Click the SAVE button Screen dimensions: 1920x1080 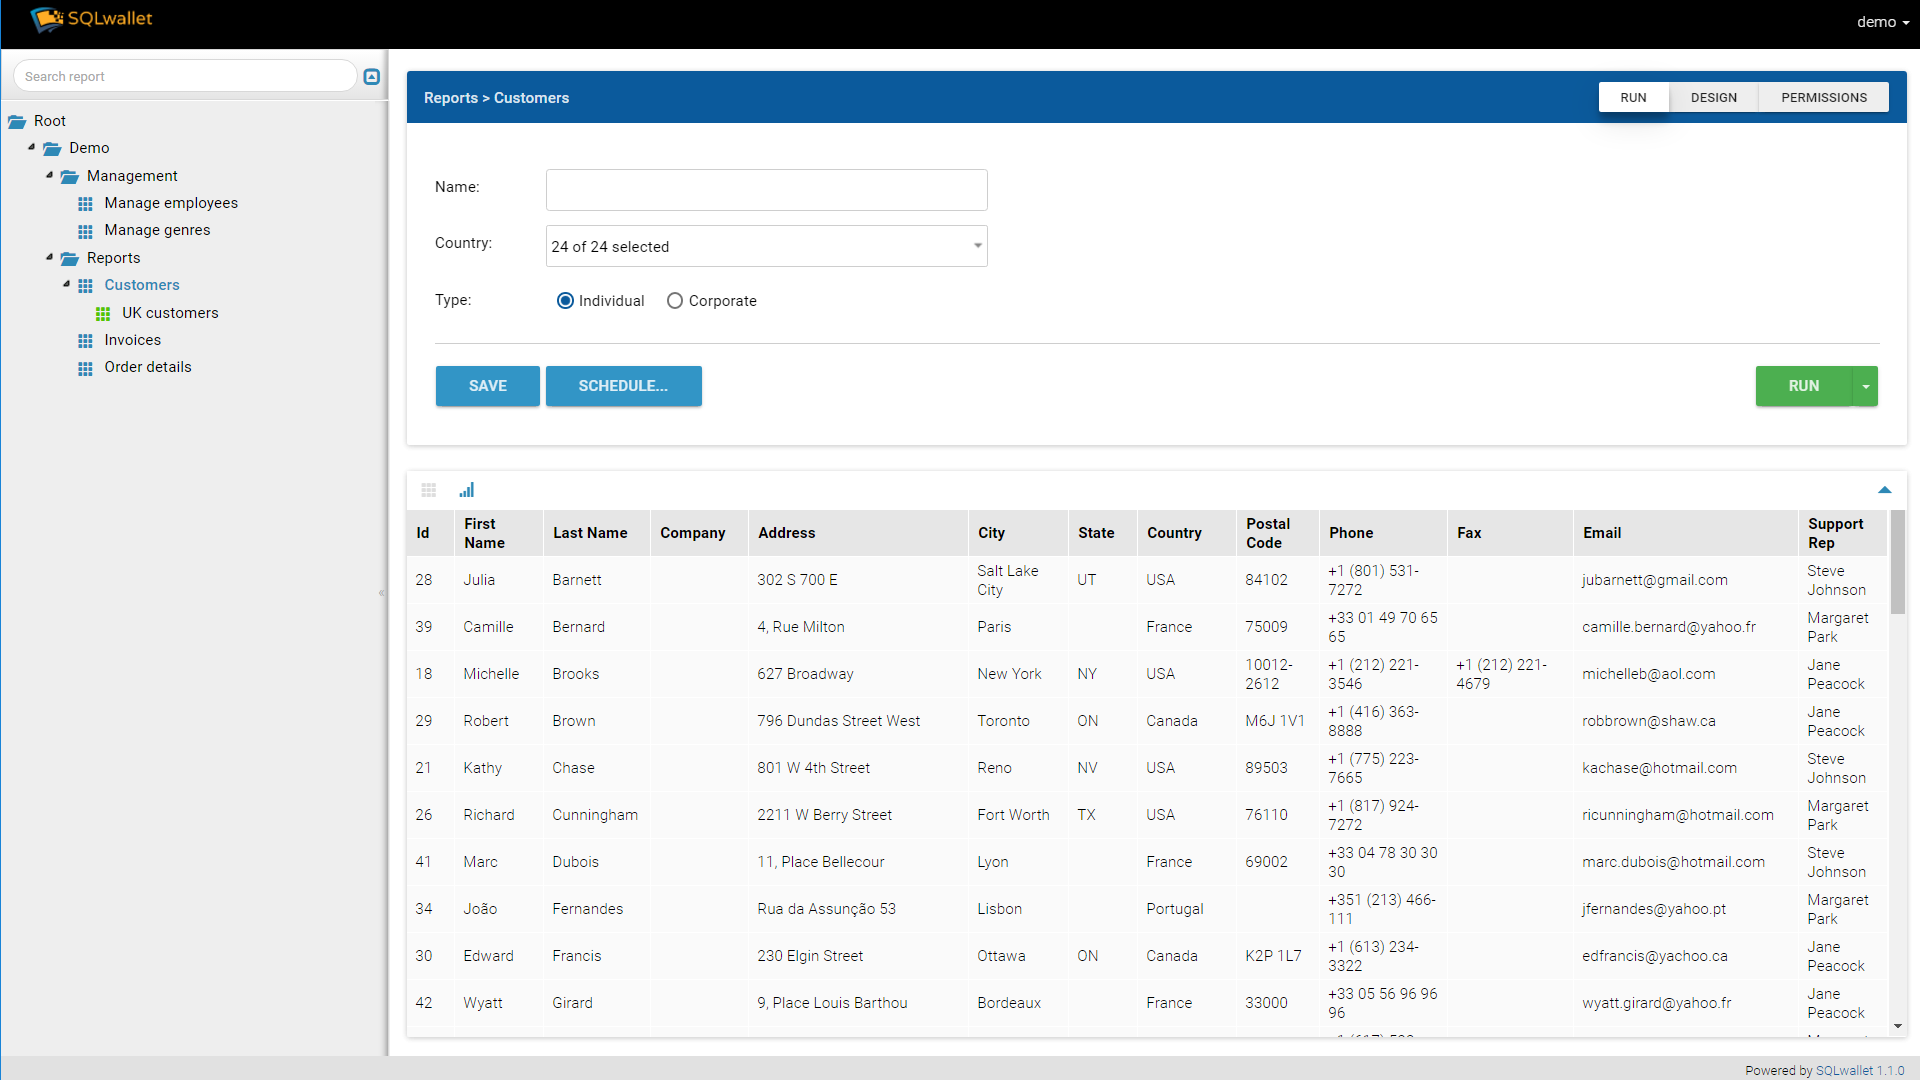(x=487, y=386)
